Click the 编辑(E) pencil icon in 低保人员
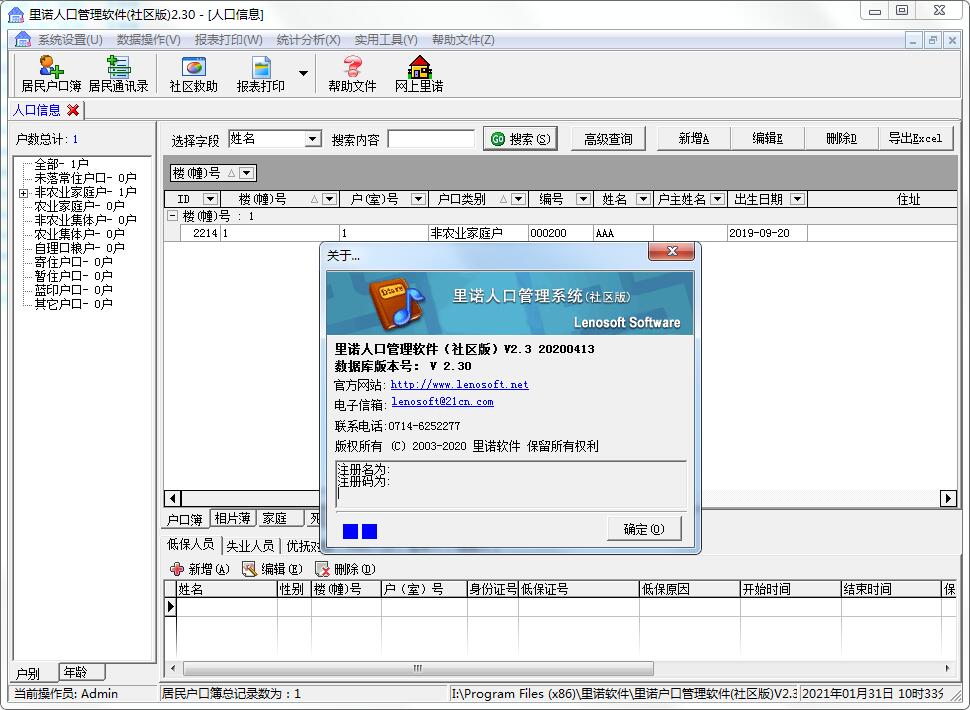970x710 pixels. (x=249, y=569)
